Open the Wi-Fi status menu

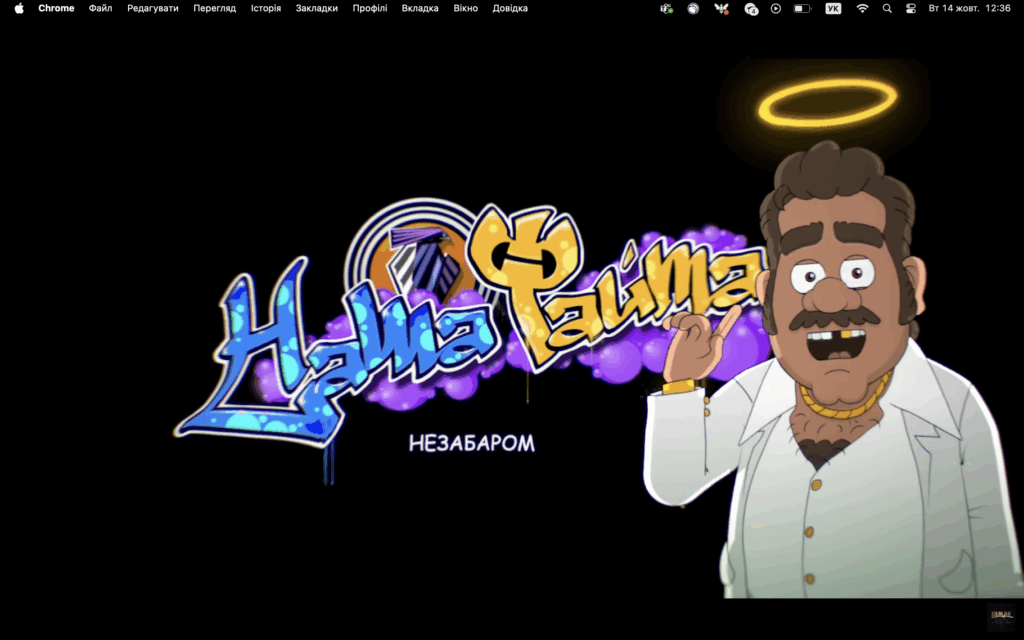pos(862,8)
